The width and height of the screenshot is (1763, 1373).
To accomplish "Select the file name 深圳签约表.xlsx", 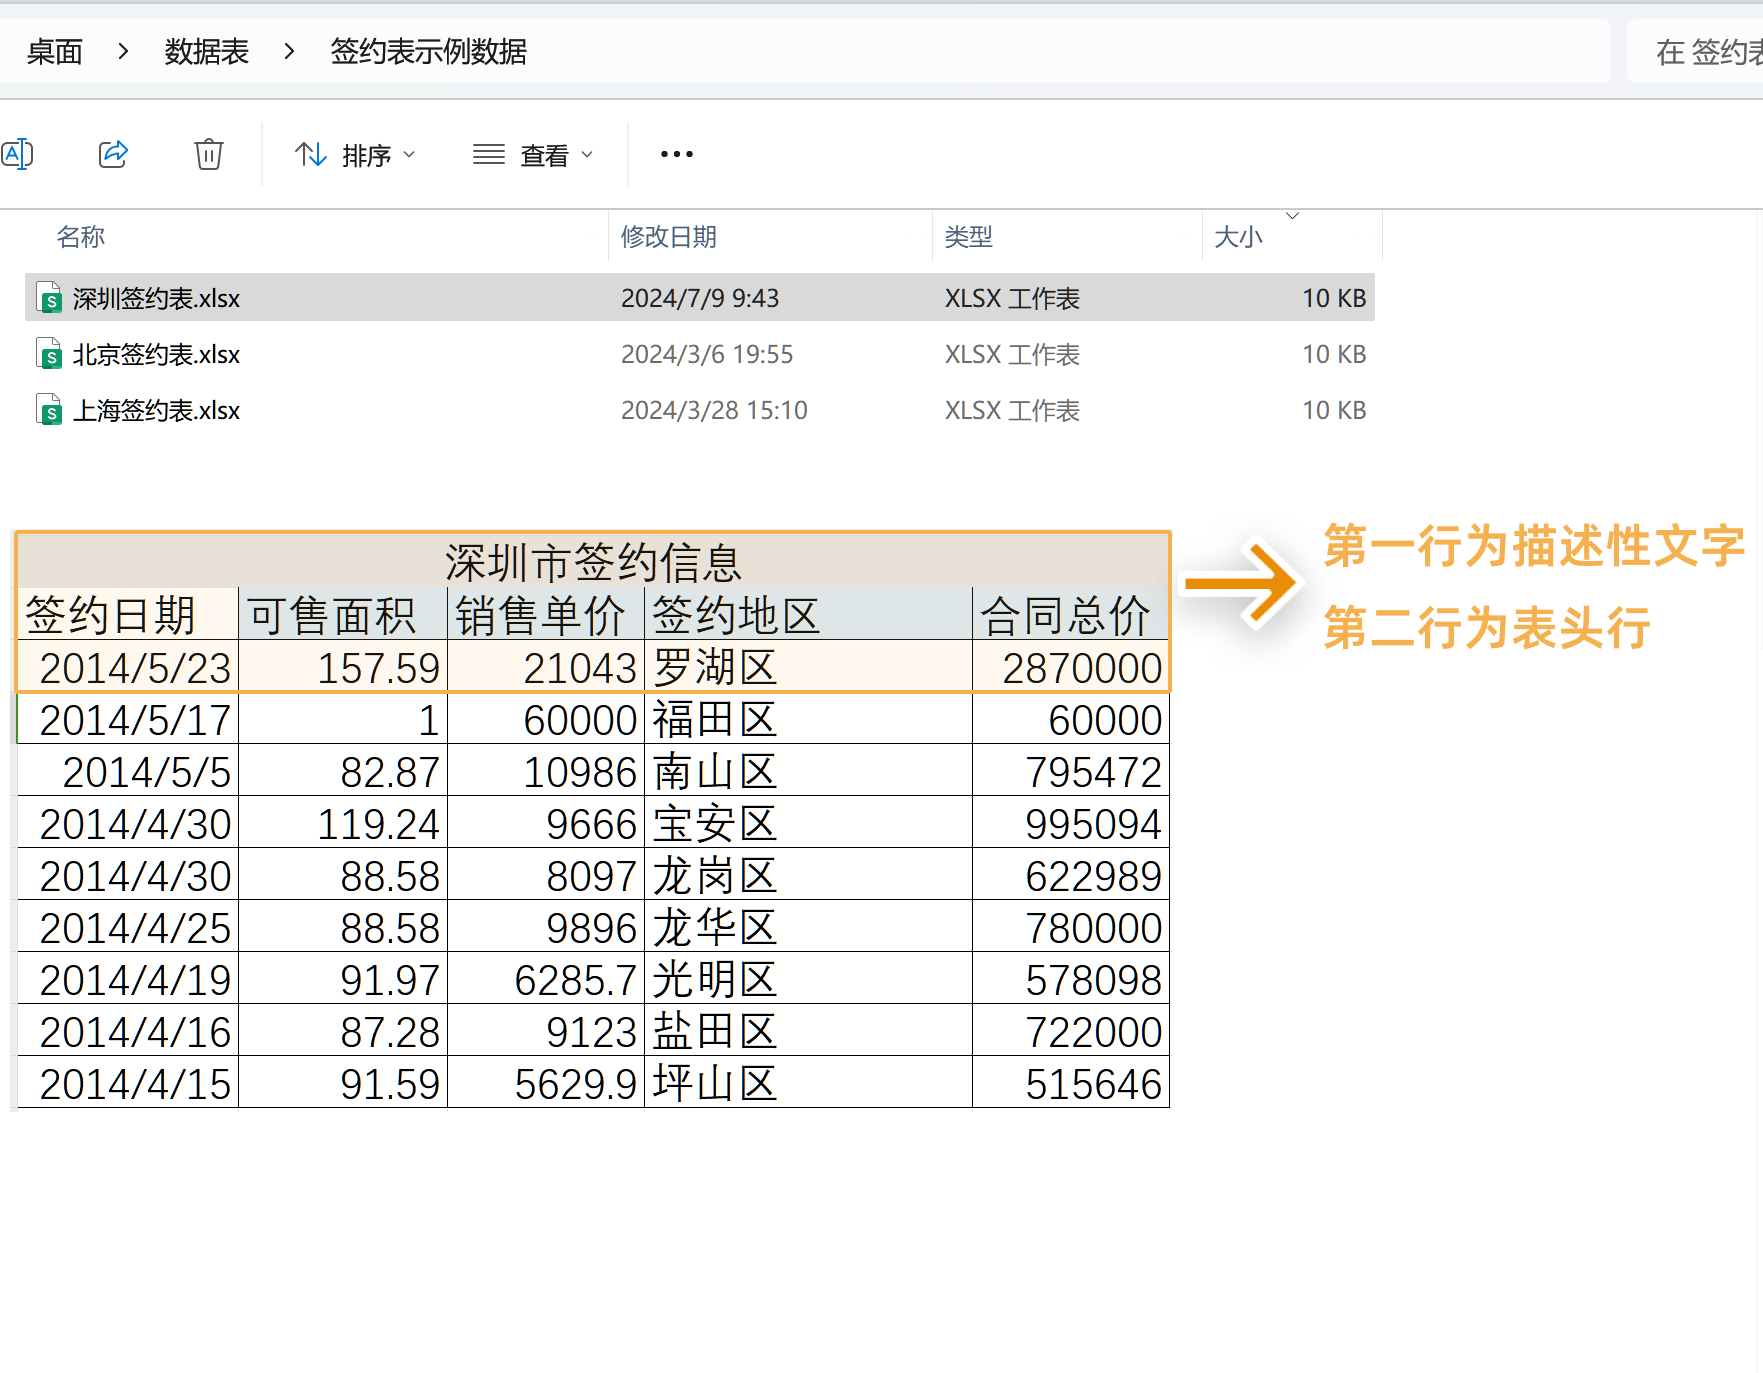I will 156,298.
